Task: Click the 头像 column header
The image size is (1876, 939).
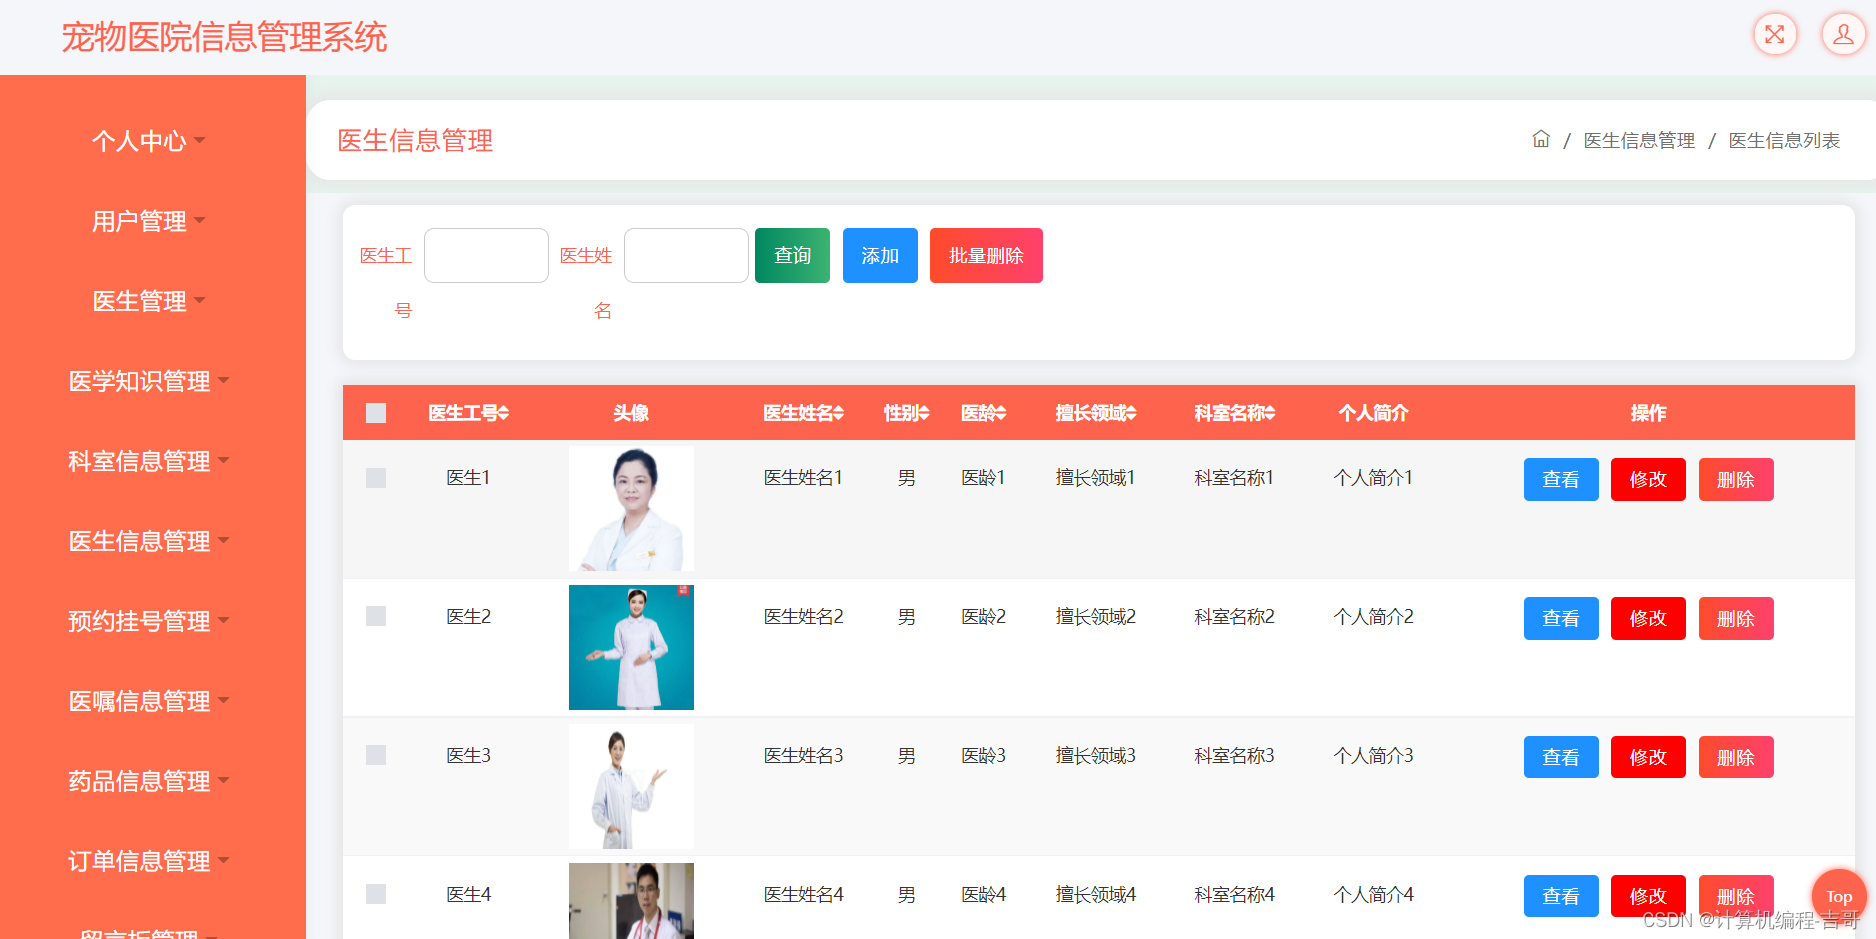Action: [631, 413]
